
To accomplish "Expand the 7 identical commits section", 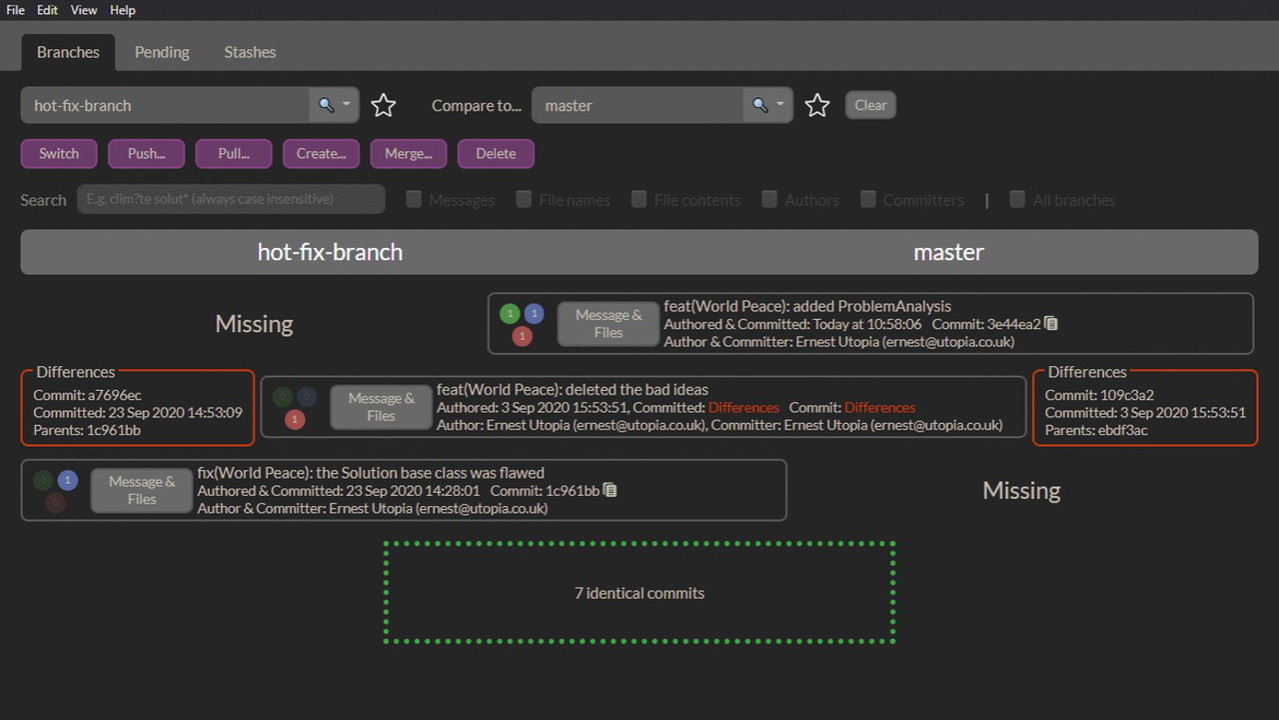I will tap(639, 593).
